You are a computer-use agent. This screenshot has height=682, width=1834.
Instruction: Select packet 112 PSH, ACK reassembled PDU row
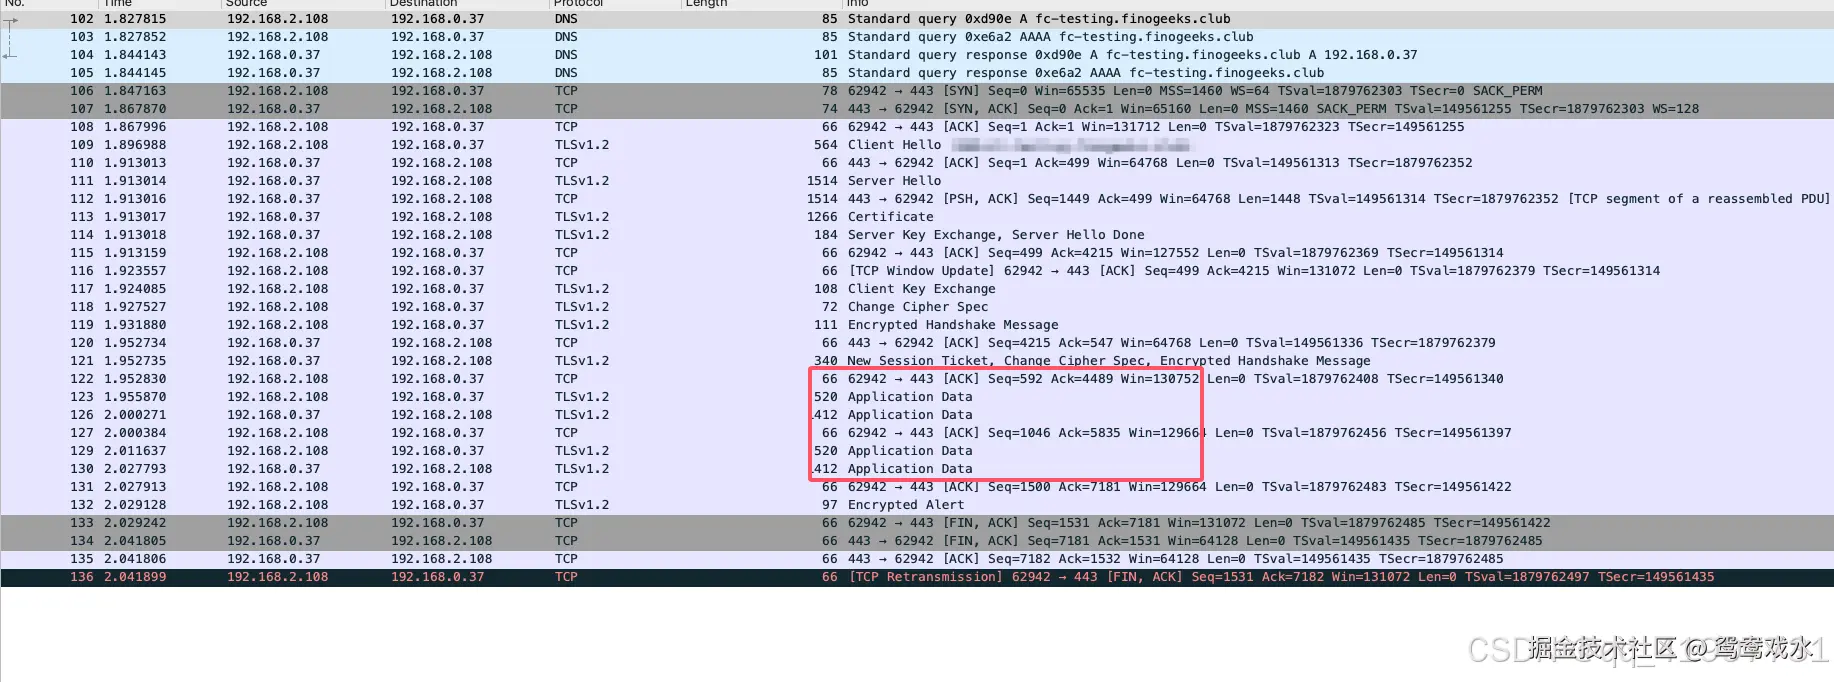[917, 199]
